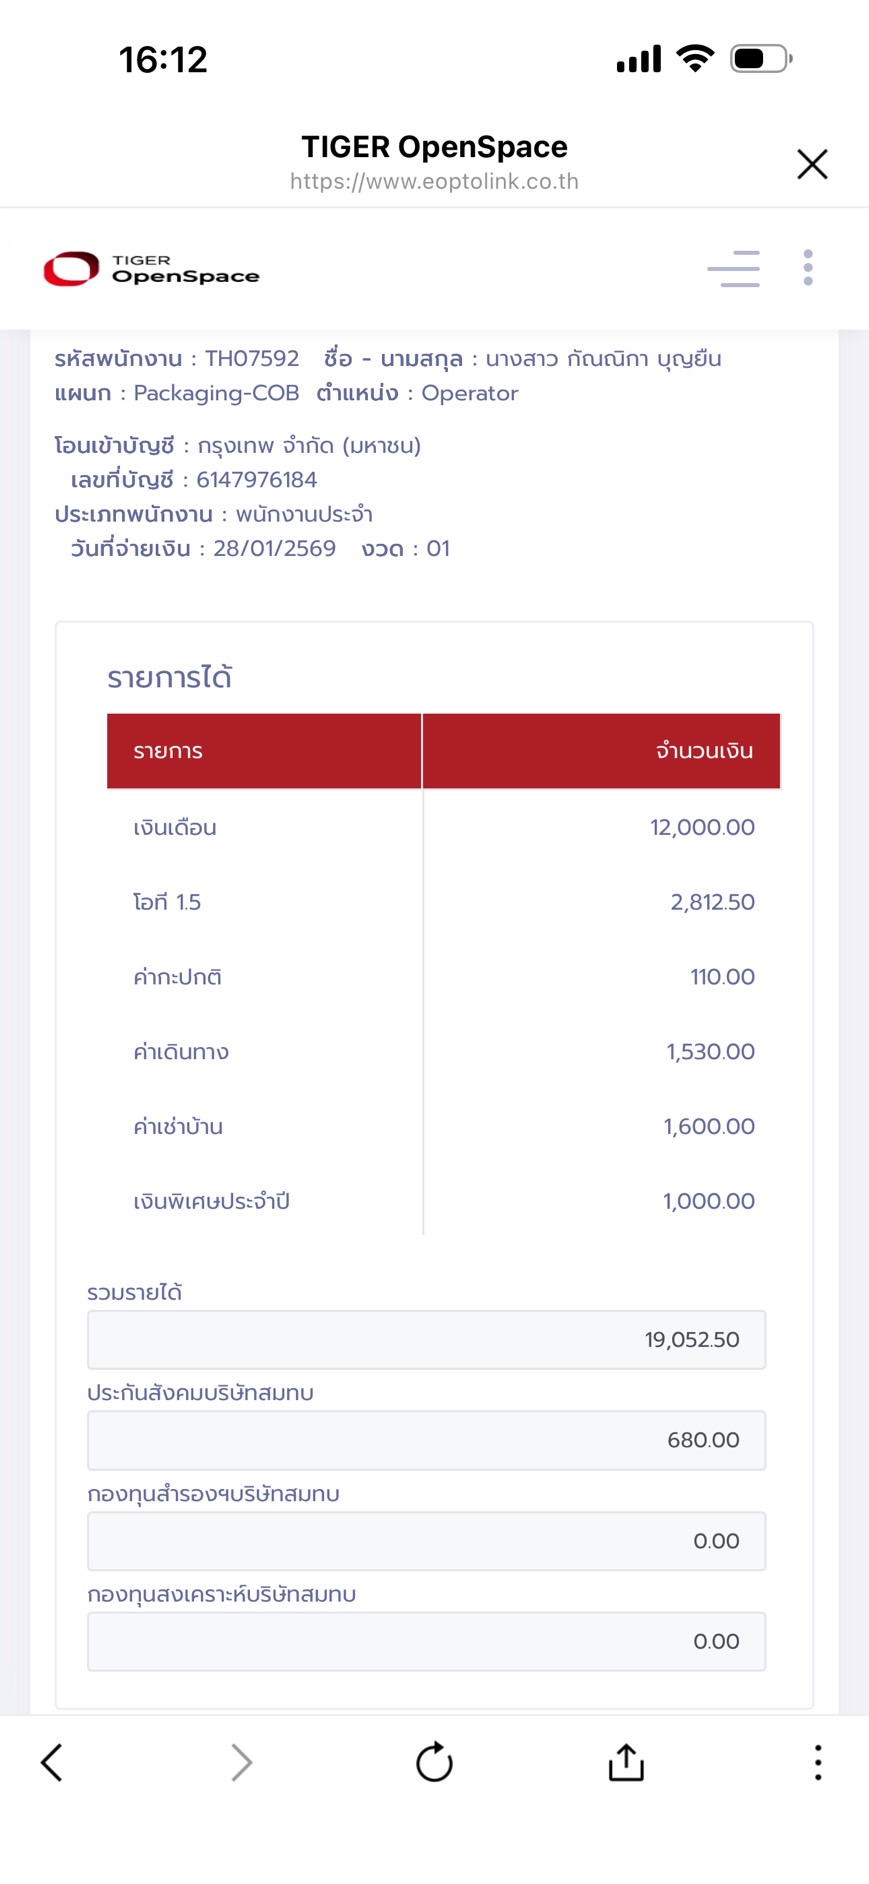Tap the โอที 1.5 overtime row
This screenshot has height=1884, width=869.
click(443, 902)
